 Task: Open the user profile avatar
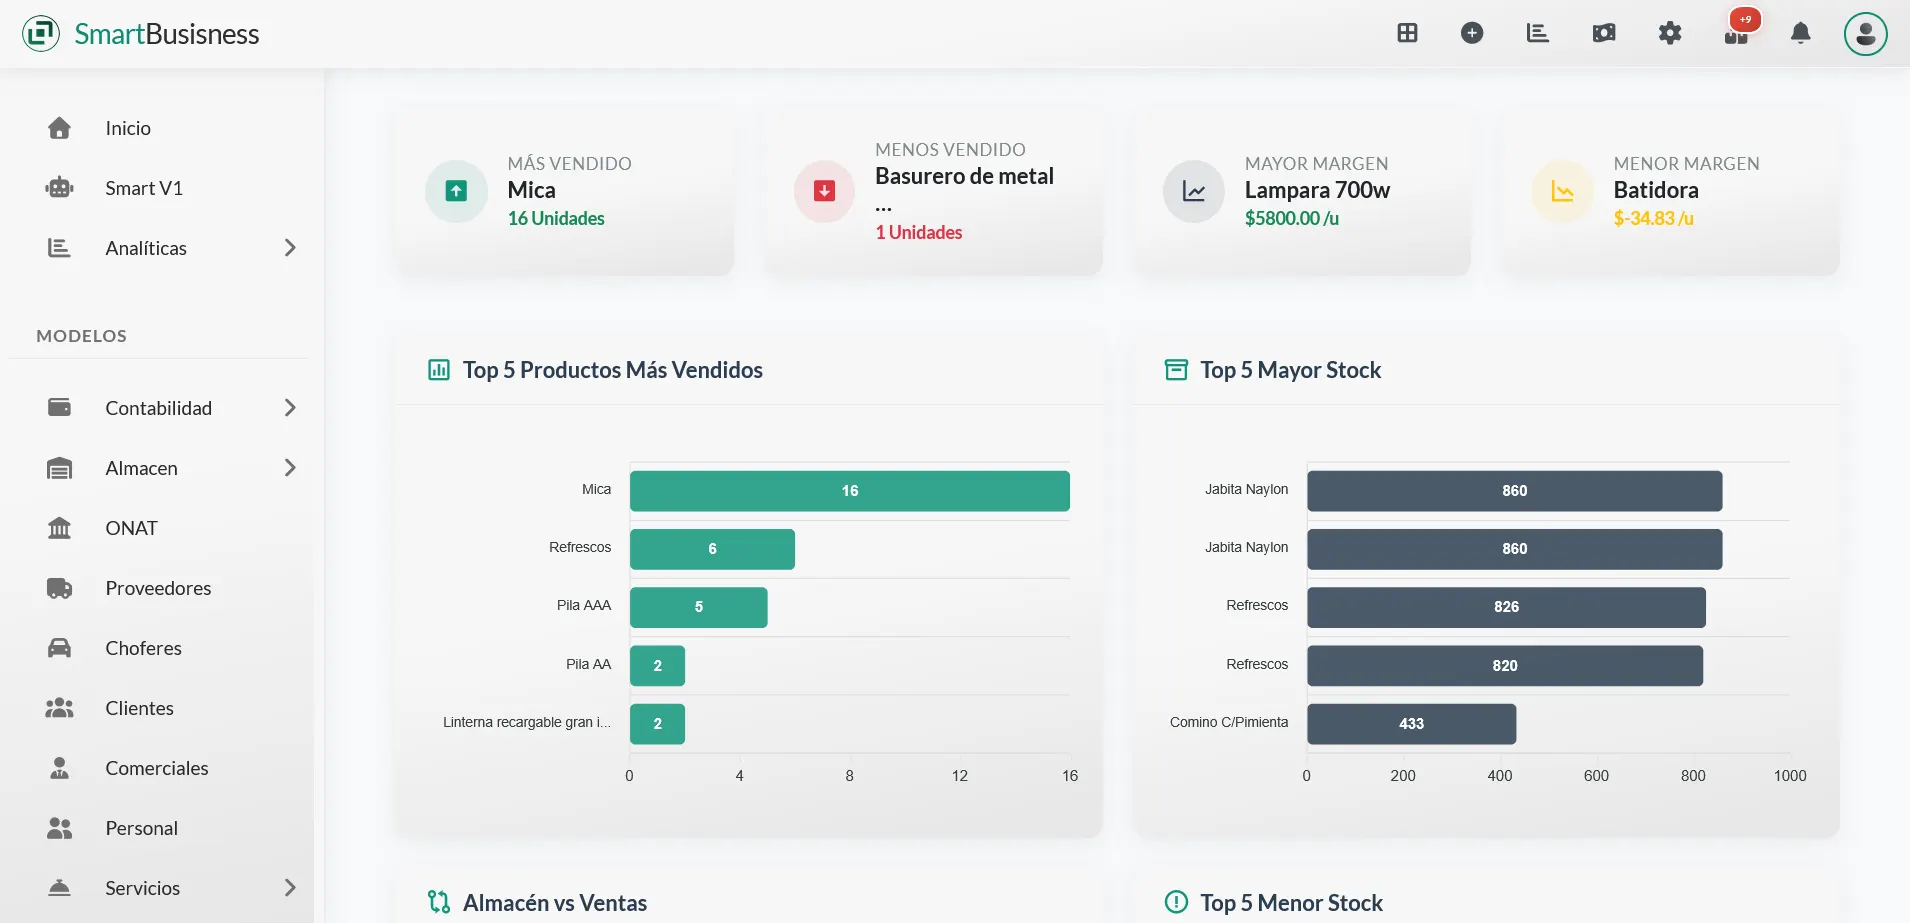[1866, 34]
